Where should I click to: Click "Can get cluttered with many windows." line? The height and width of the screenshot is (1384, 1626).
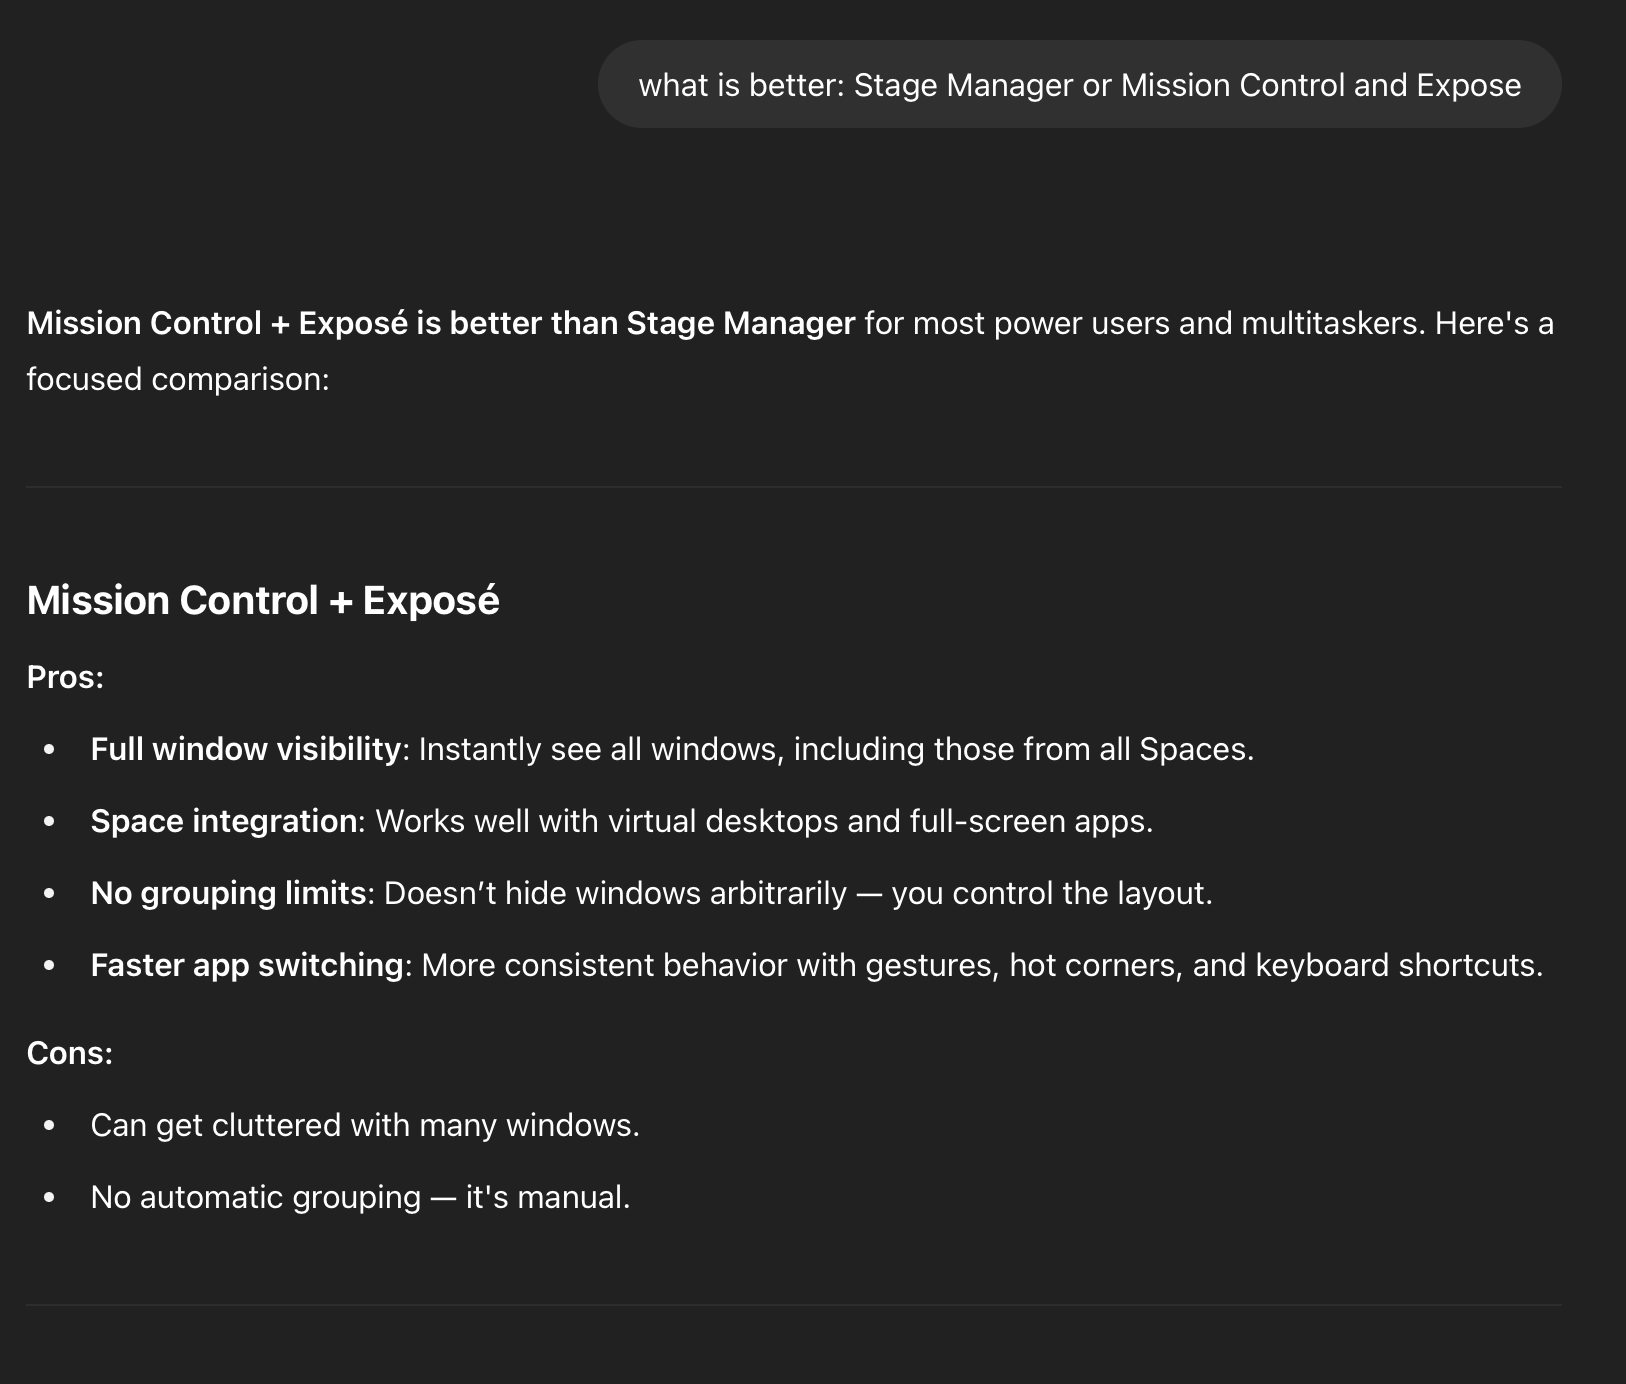point(365,1125)
